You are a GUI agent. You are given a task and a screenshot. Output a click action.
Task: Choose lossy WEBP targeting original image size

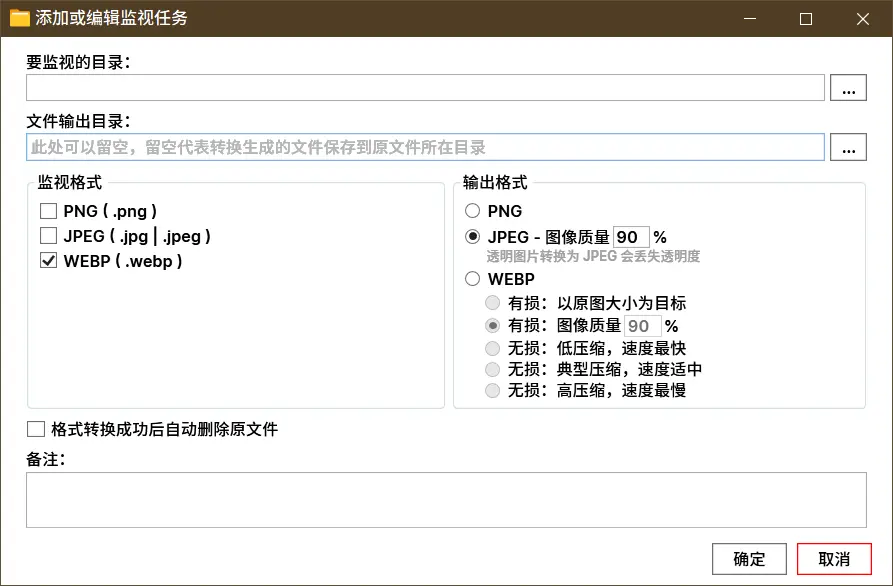tap(492, 303)
